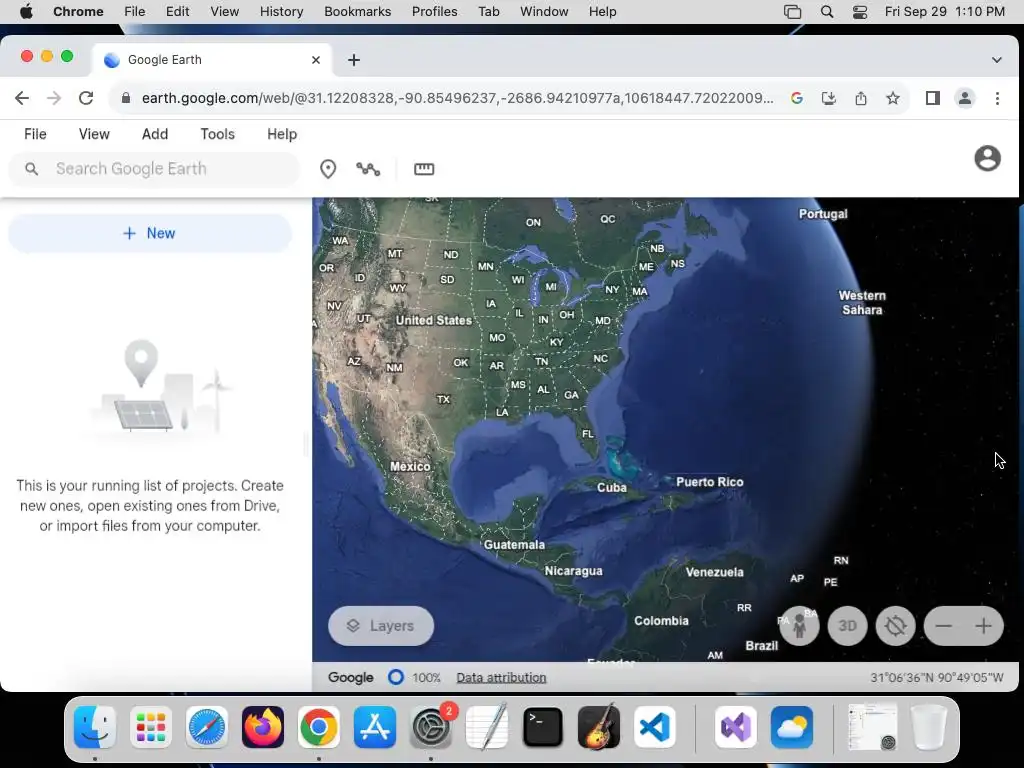Click the fly to your location icon
Screen dimensions: 1024x768
895,626
